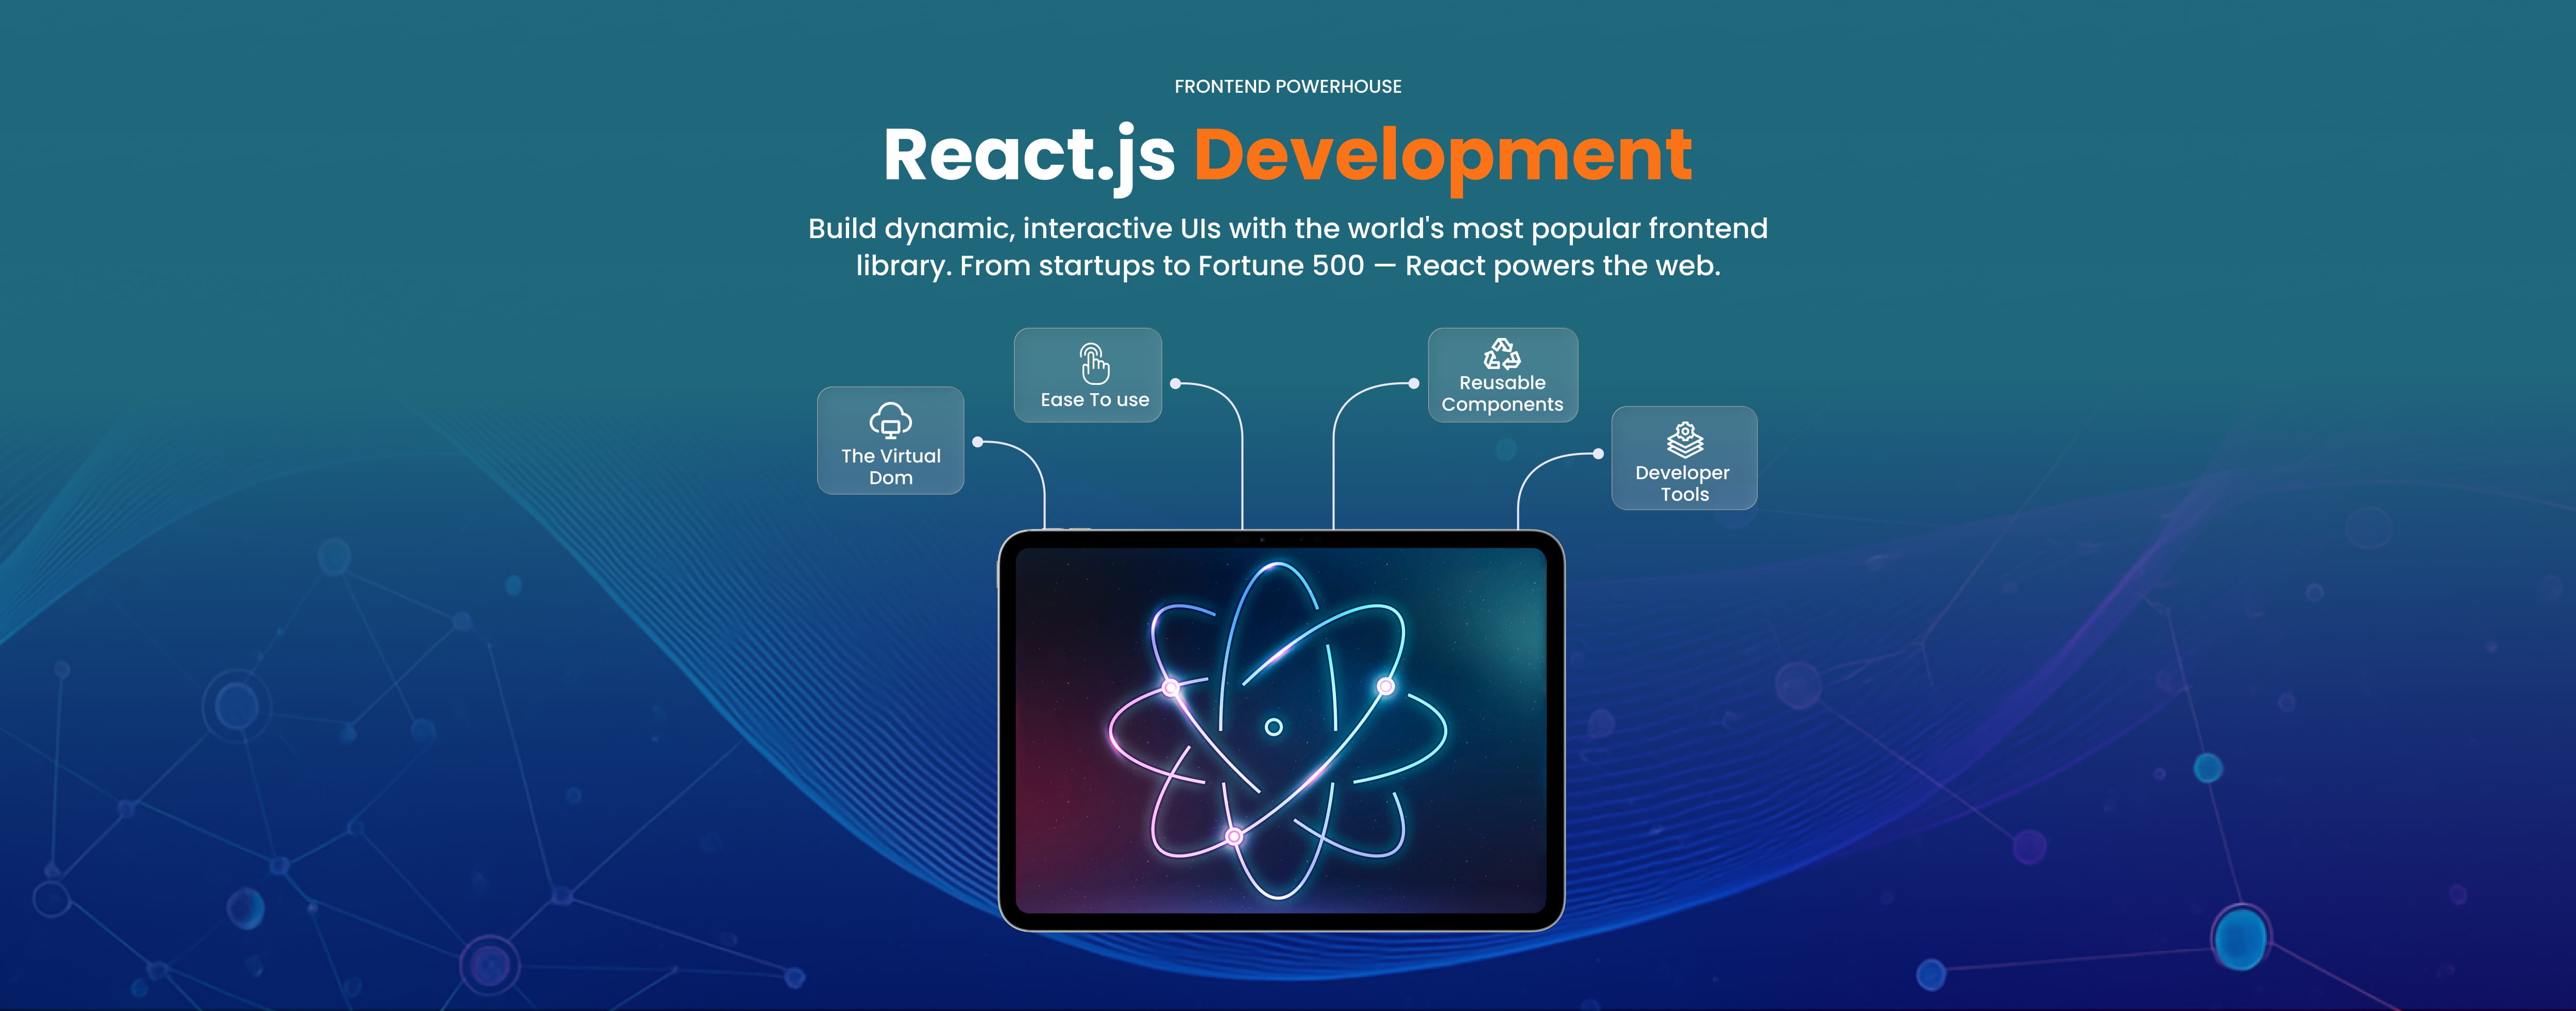Click the connector dot beside Developer Tools card
This screenshot has width=2576, height=1011.
(x=1598, y=454)
